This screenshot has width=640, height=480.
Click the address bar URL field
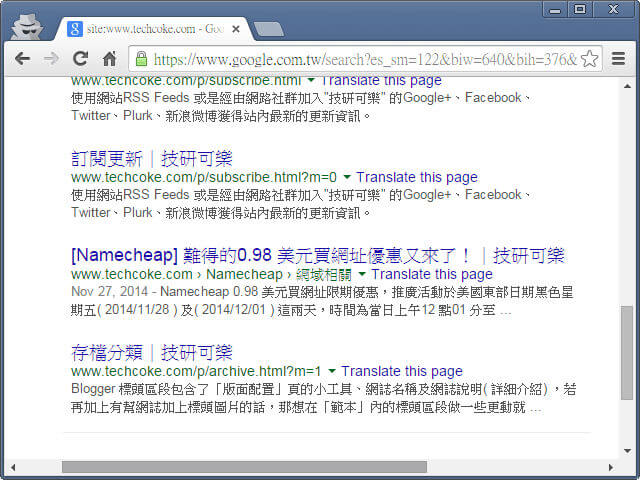(365, 59)
